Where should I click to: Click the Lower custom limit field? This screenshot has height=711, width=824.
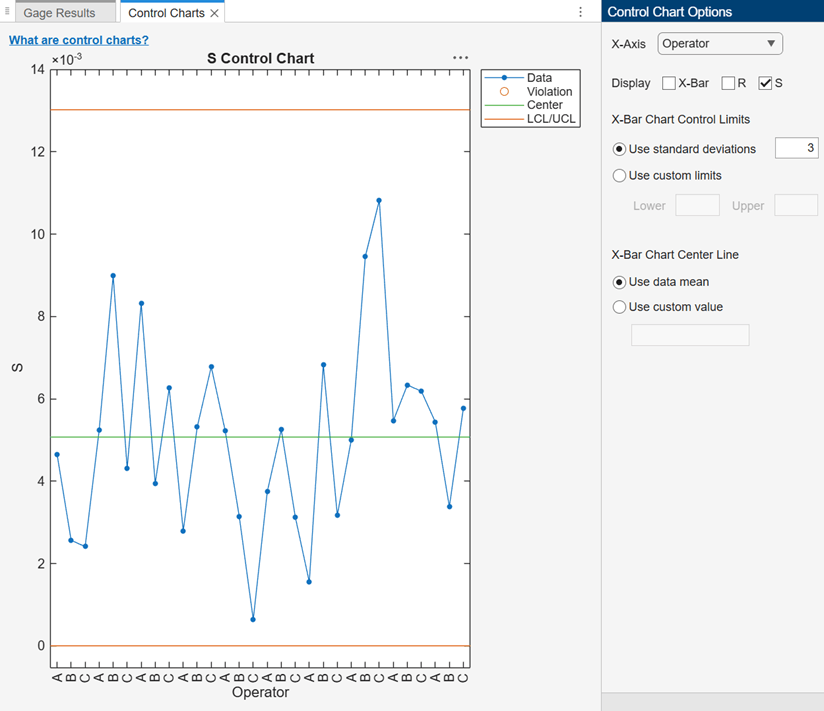pyautogui.click(x=697, y=205)
